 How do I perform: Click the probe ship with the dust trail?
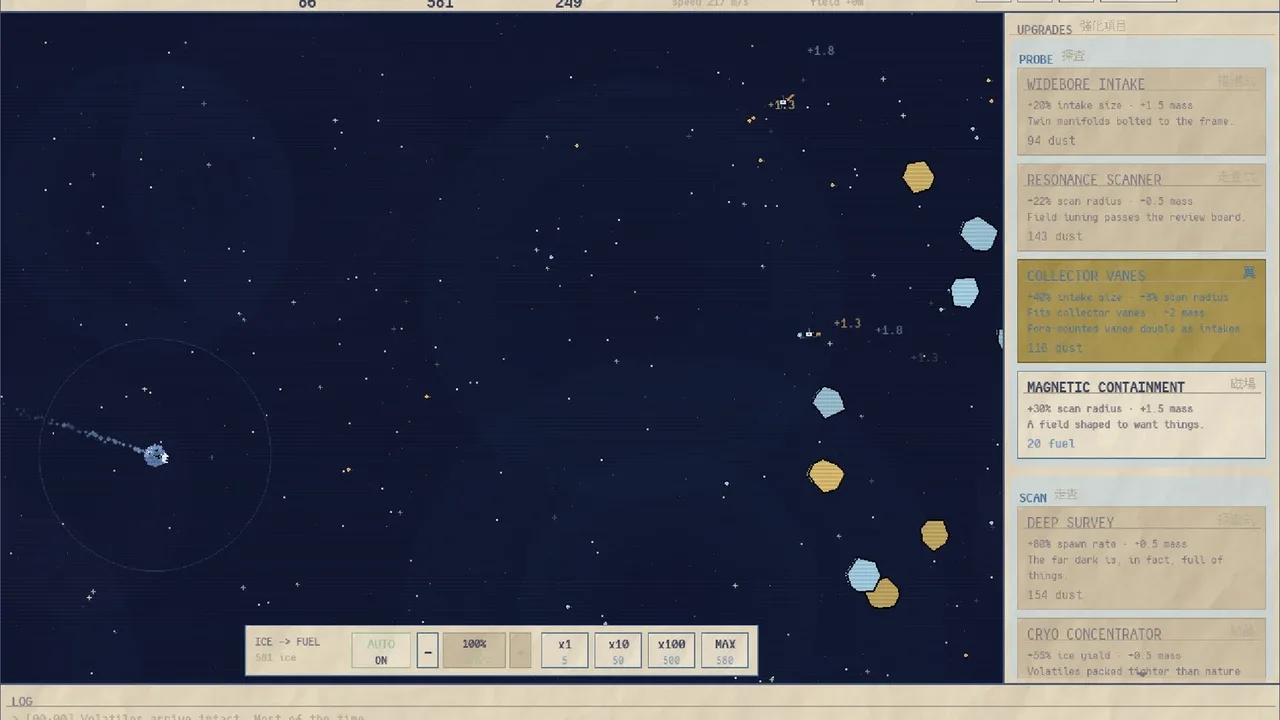[x=155, y=455]
